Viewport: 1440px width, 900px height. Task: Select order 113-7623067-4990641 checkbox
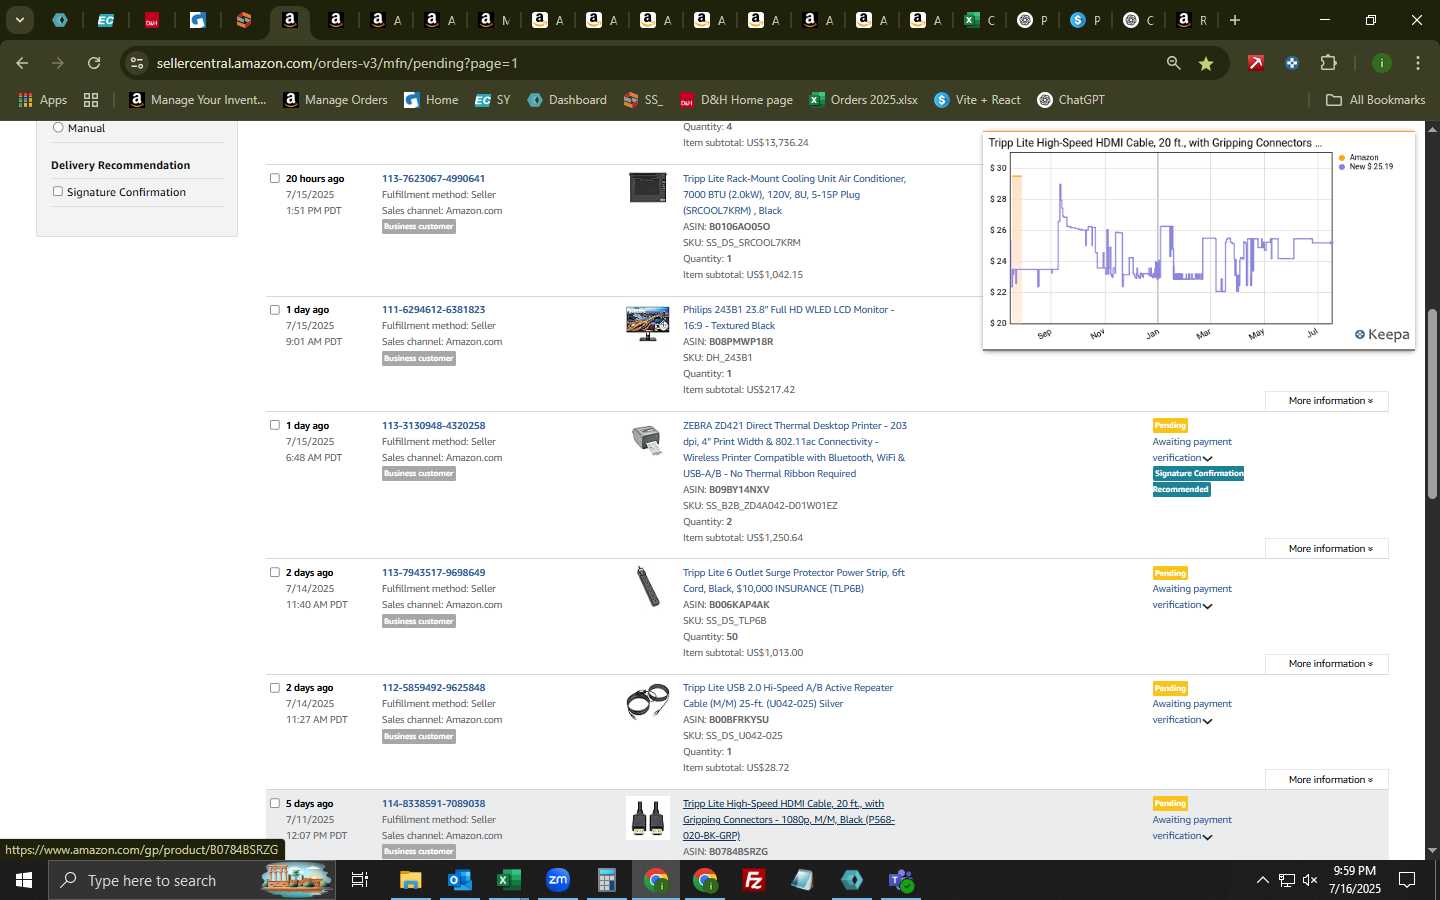(x=275, y=178)
